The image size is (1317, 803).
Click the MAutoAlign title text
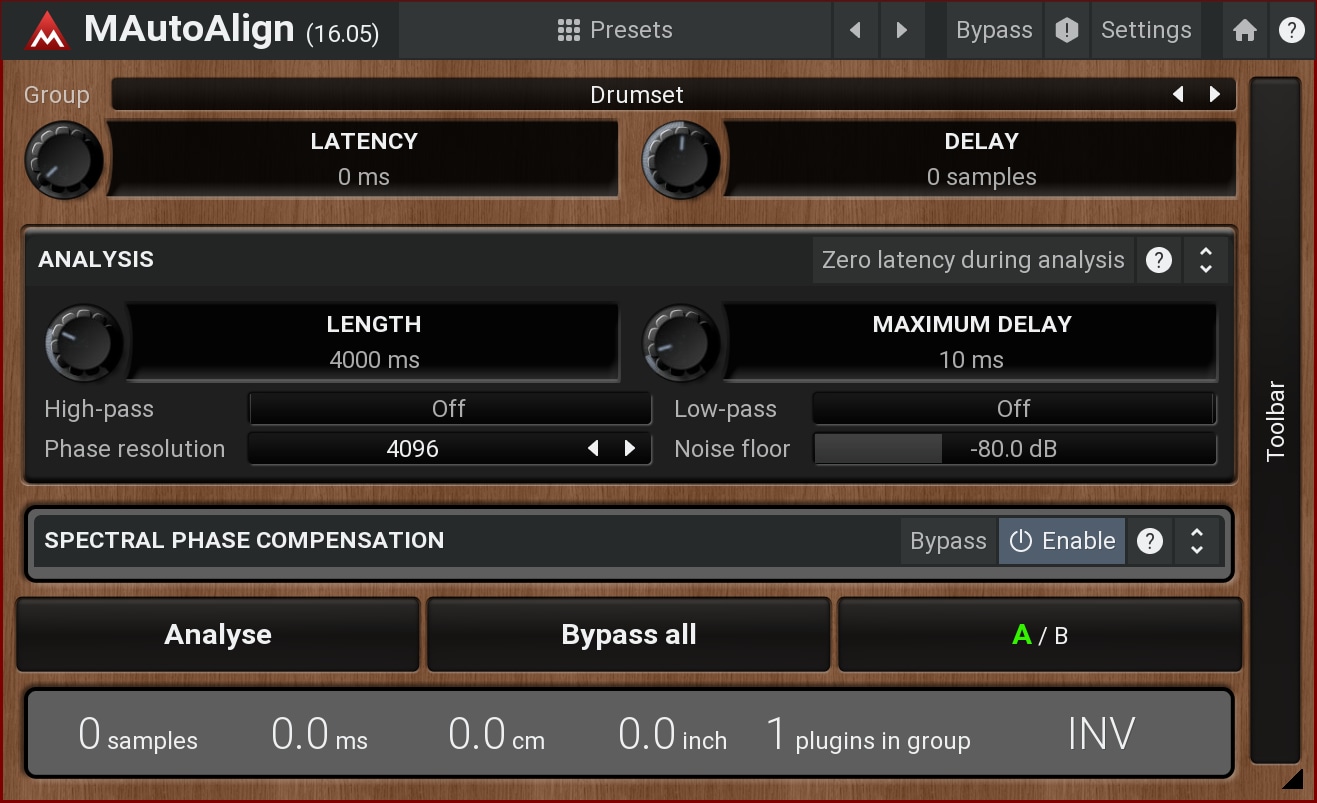(x=189, y=29)
